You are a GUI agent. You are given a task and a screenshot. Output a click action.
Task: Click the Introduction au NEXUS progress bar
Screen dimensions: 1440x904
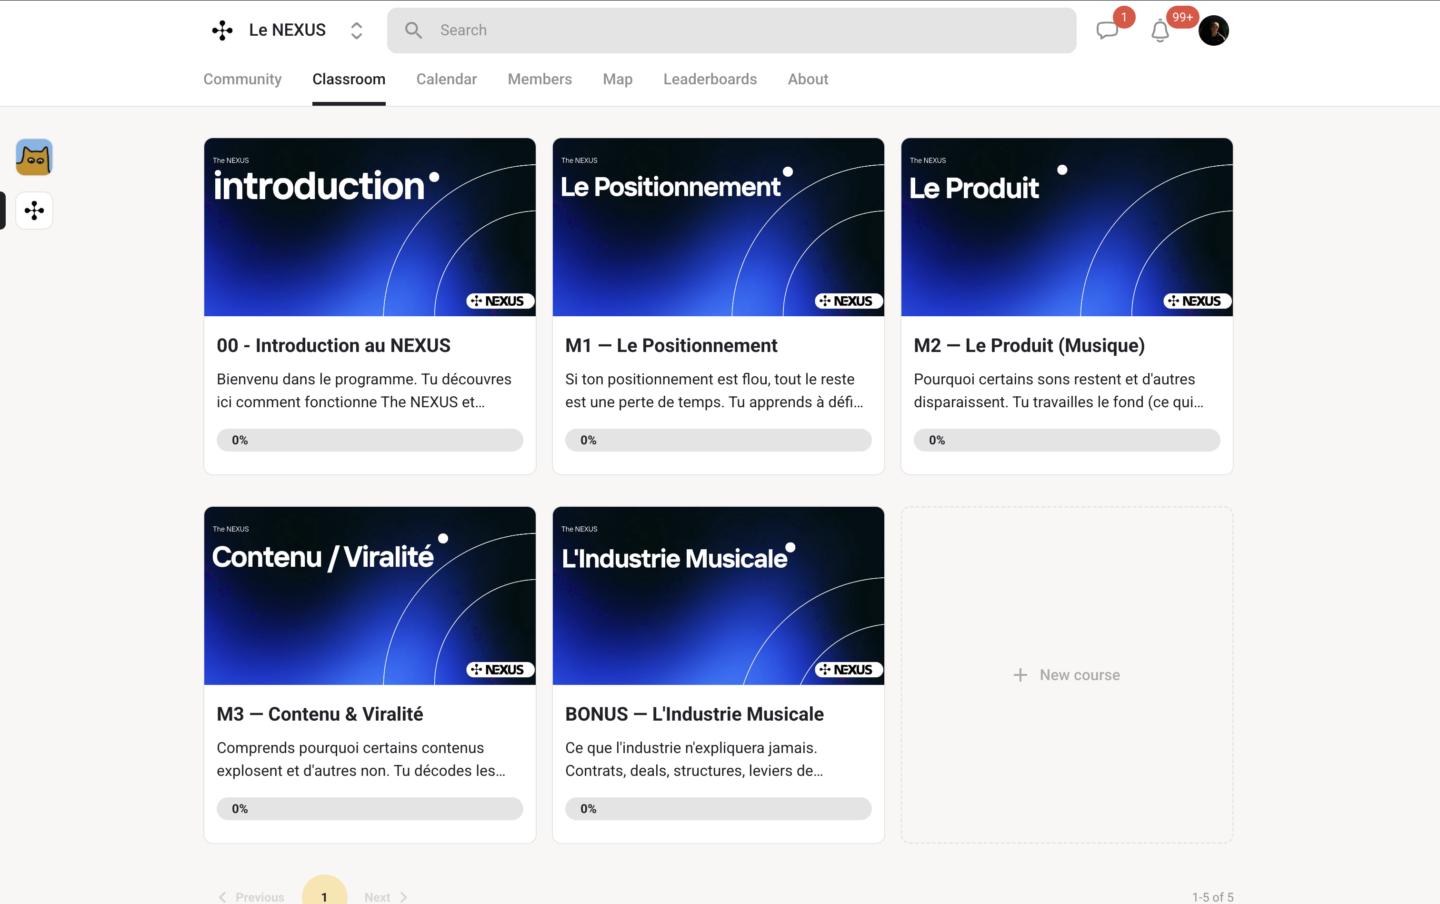(x=370, y=440)
